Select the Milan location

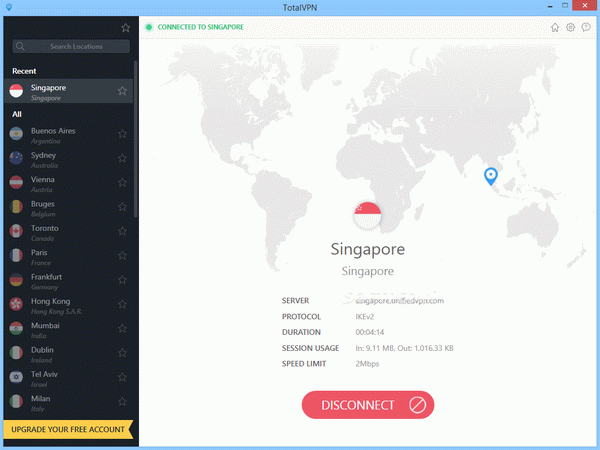68,401
